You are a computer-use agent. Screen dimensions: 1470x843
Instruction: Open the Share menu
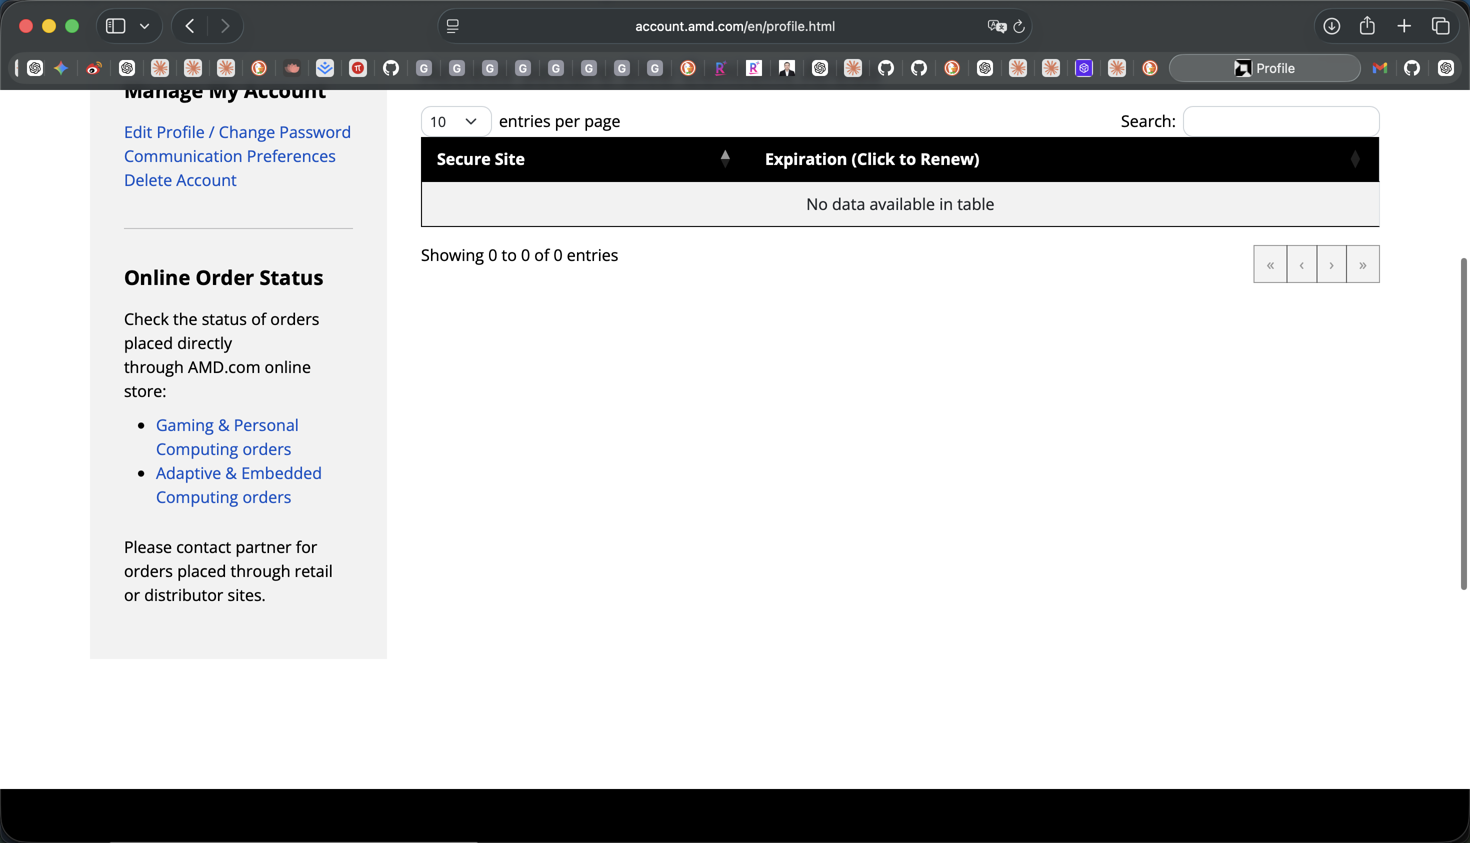pos(1367,26)
